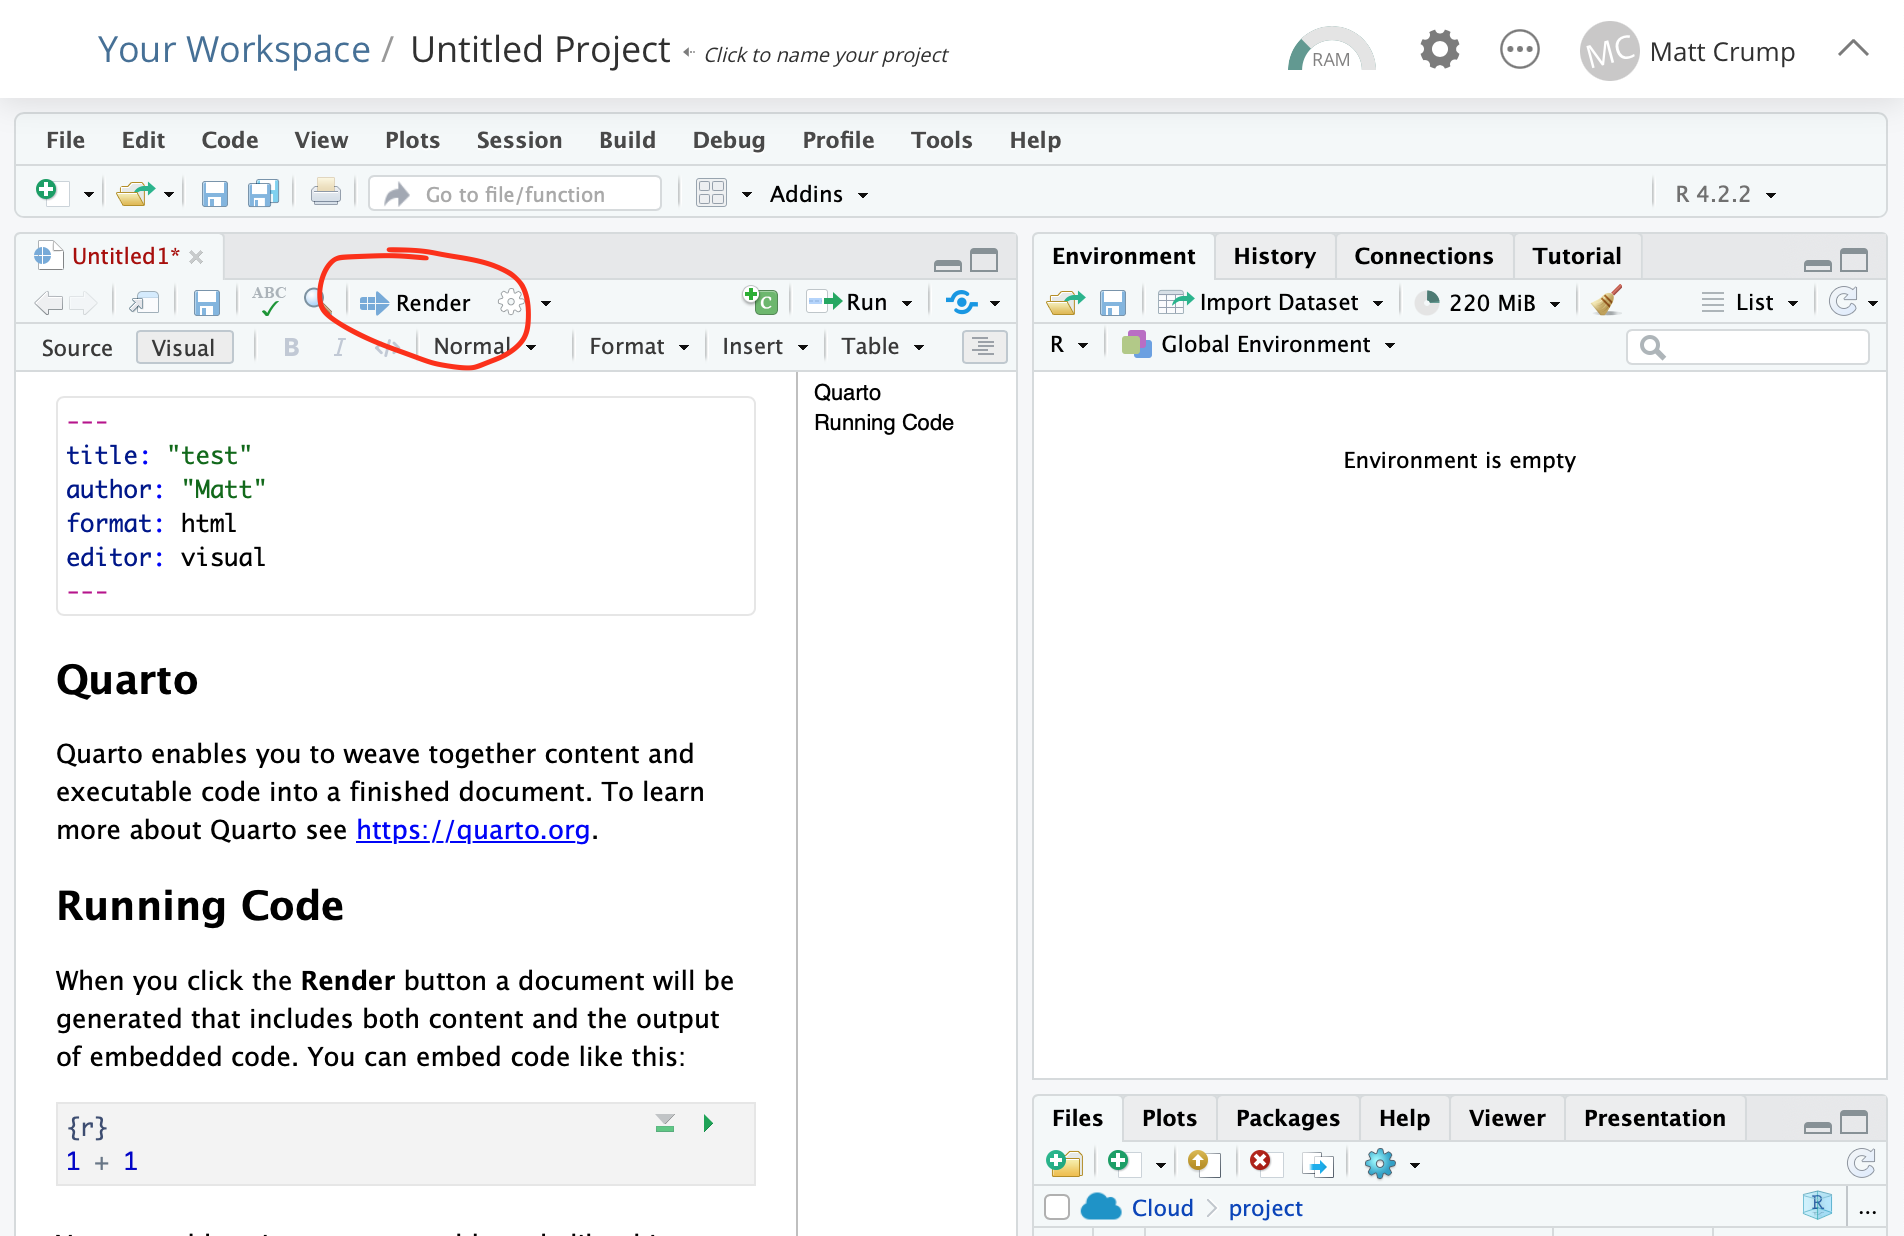
Task: Load workspace using Environment folder icon
Action: 1065,302
